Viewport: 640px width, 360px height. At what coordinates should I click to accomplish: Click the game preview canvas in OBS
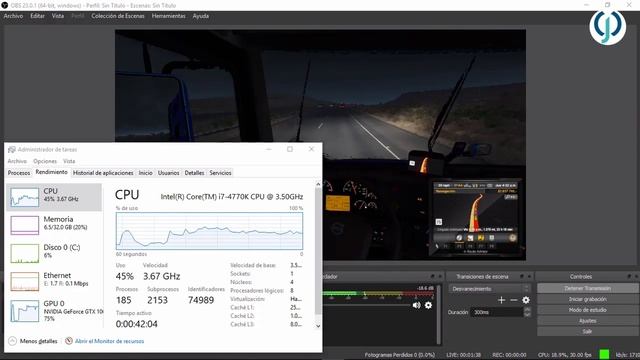click(x=320, y=145)
